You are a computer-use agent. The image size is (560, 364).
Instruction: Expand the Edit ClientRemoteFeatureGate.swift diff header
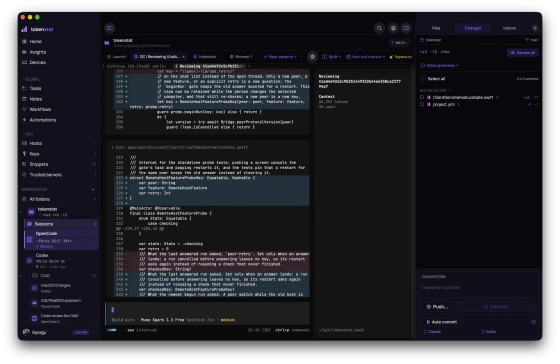coord(180,147)
